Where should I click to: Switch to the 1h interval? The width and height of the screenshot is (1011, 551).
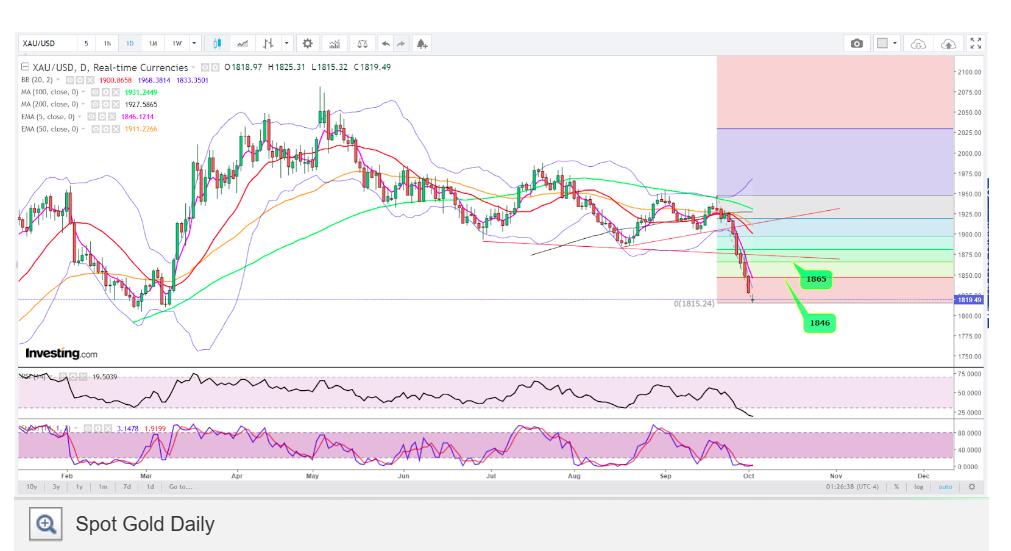coord(107,43)
